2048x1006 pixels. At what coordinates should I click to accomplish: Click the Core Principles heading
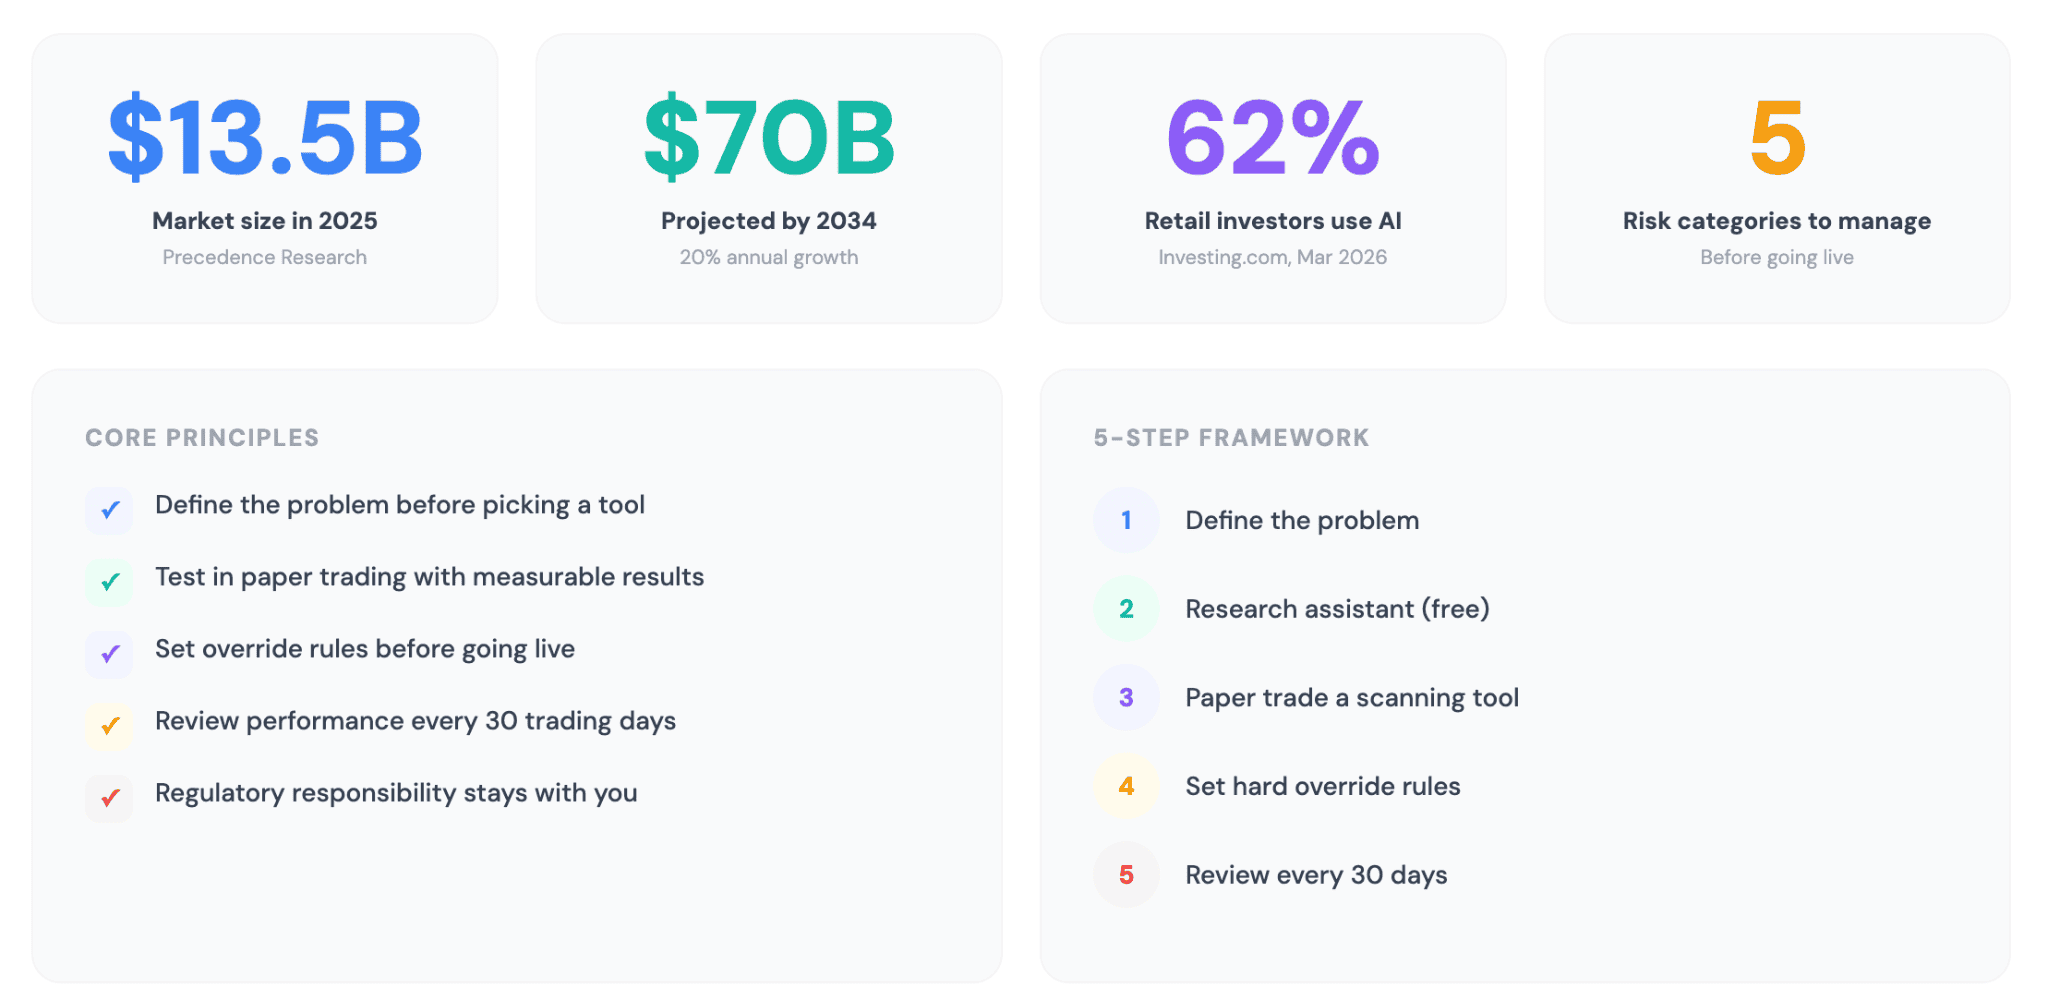point(202,438)
